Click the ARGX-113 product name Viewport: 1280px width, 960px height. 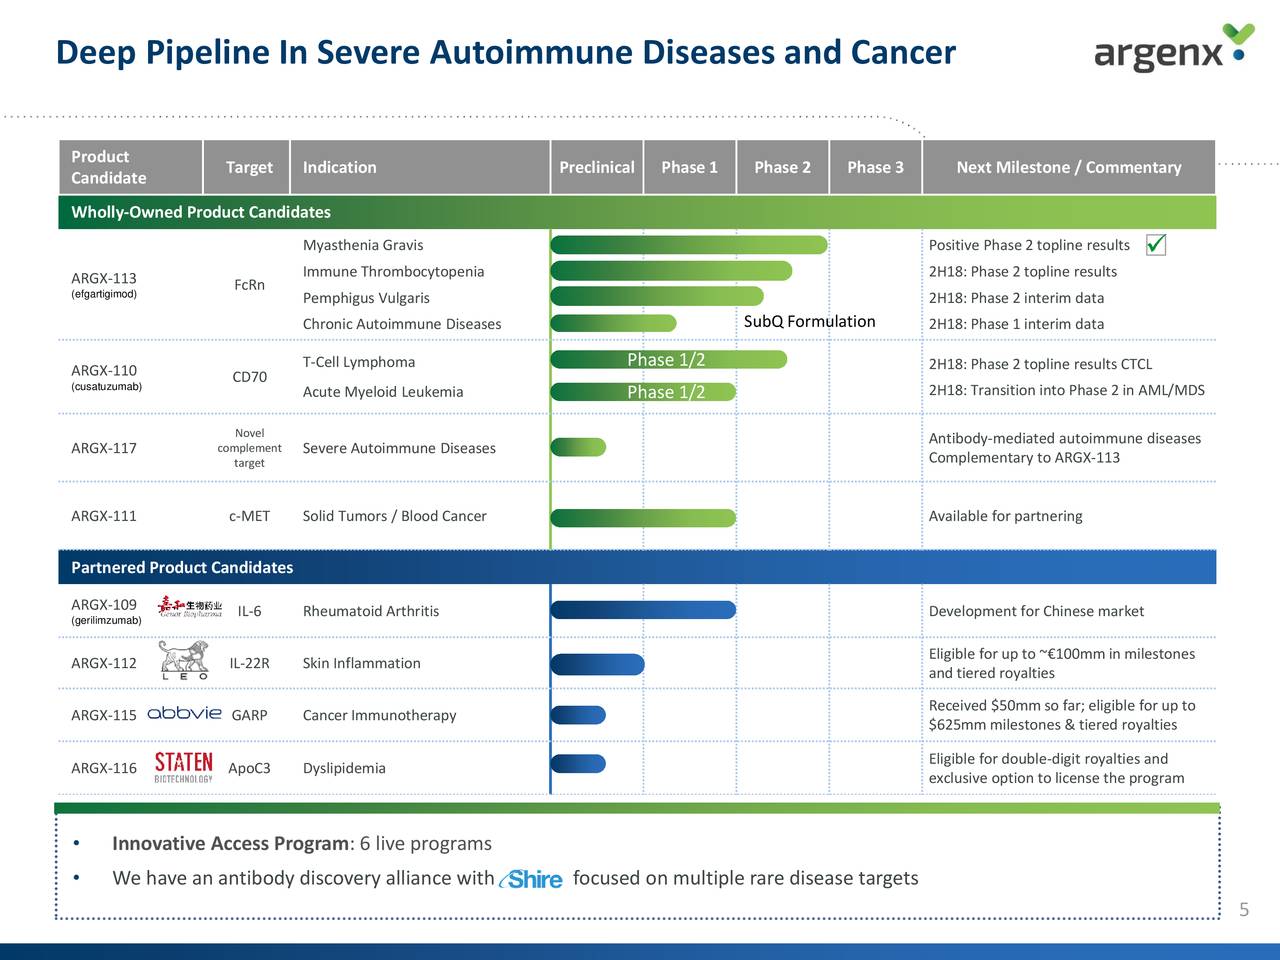pos(104,278)
